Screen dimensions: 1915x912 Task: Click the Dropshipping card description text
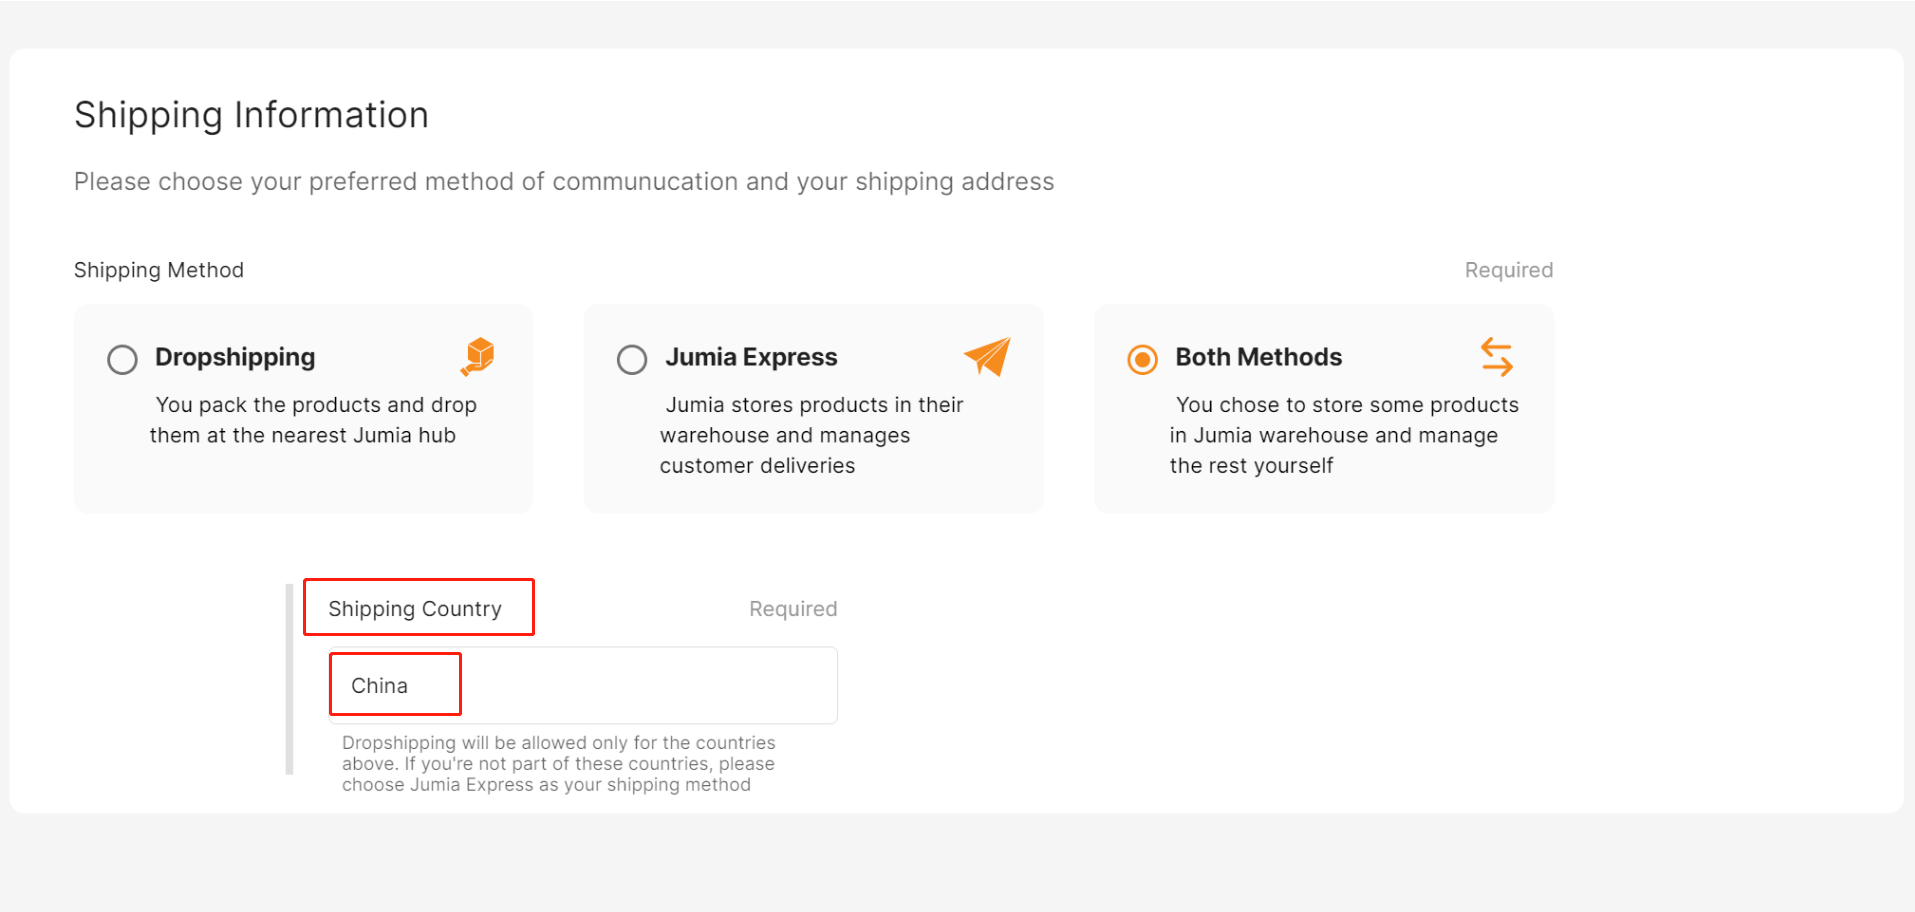pyautogui.click(x=313, y=420)
